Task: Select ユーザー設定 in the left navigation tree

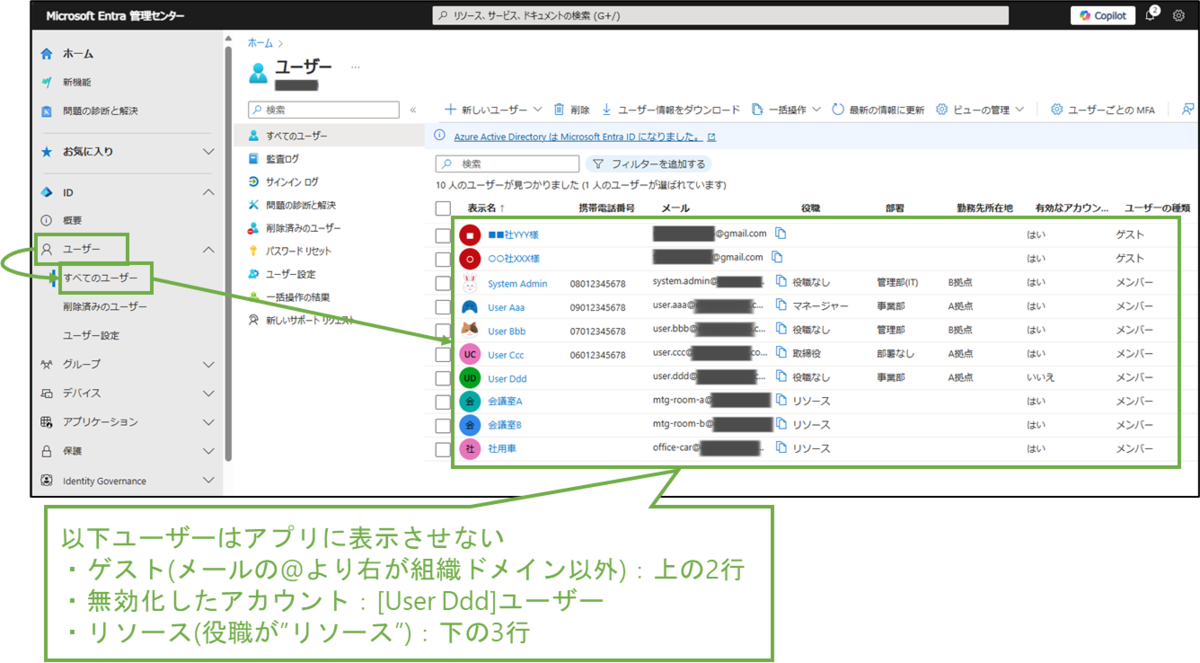Action: tap(91, 336)
